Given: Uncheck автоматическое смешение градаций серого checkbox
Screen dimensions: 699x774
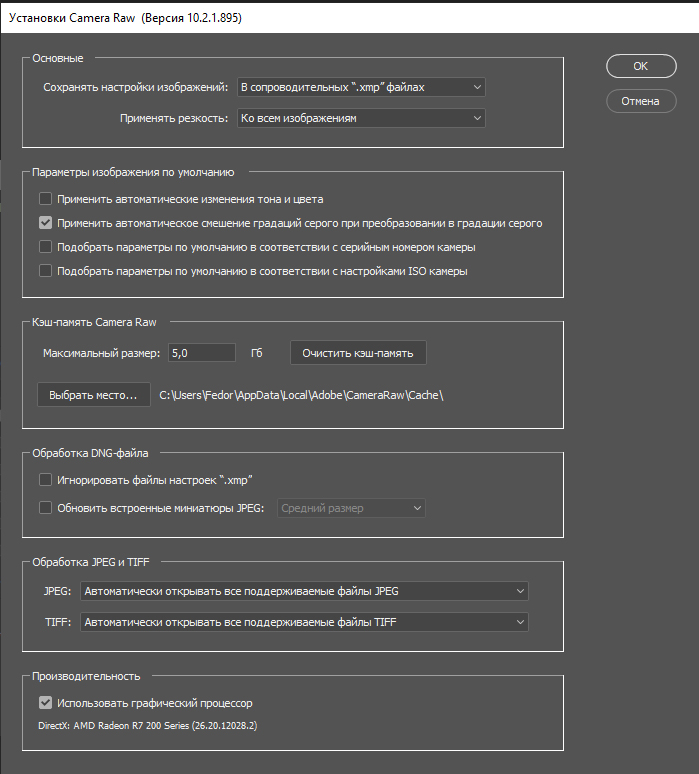Looking at the screenshot, I should point(45,223).
